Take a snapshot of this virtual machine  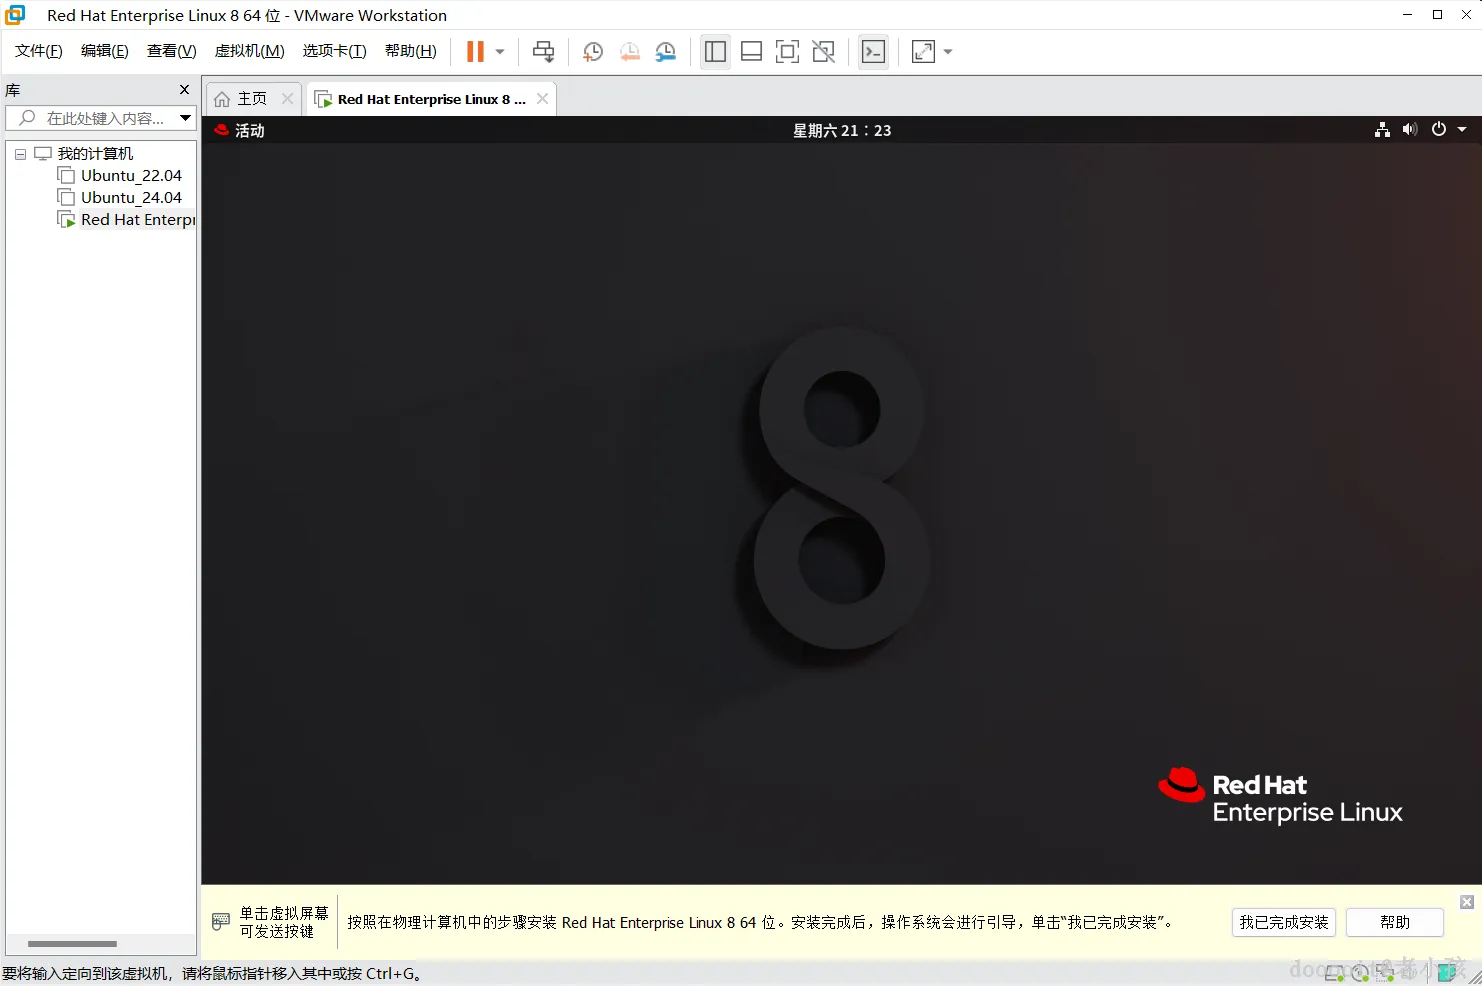point(592,51)
